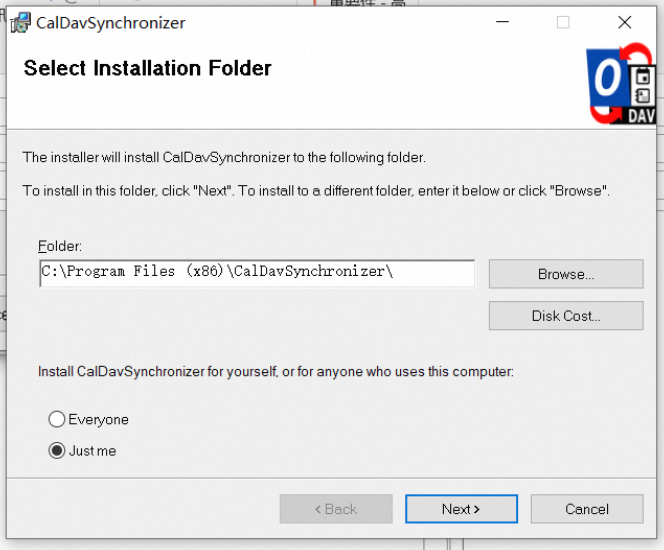Click the greyed-out maximize window button
Screen dimensions: 664x550
563,22
